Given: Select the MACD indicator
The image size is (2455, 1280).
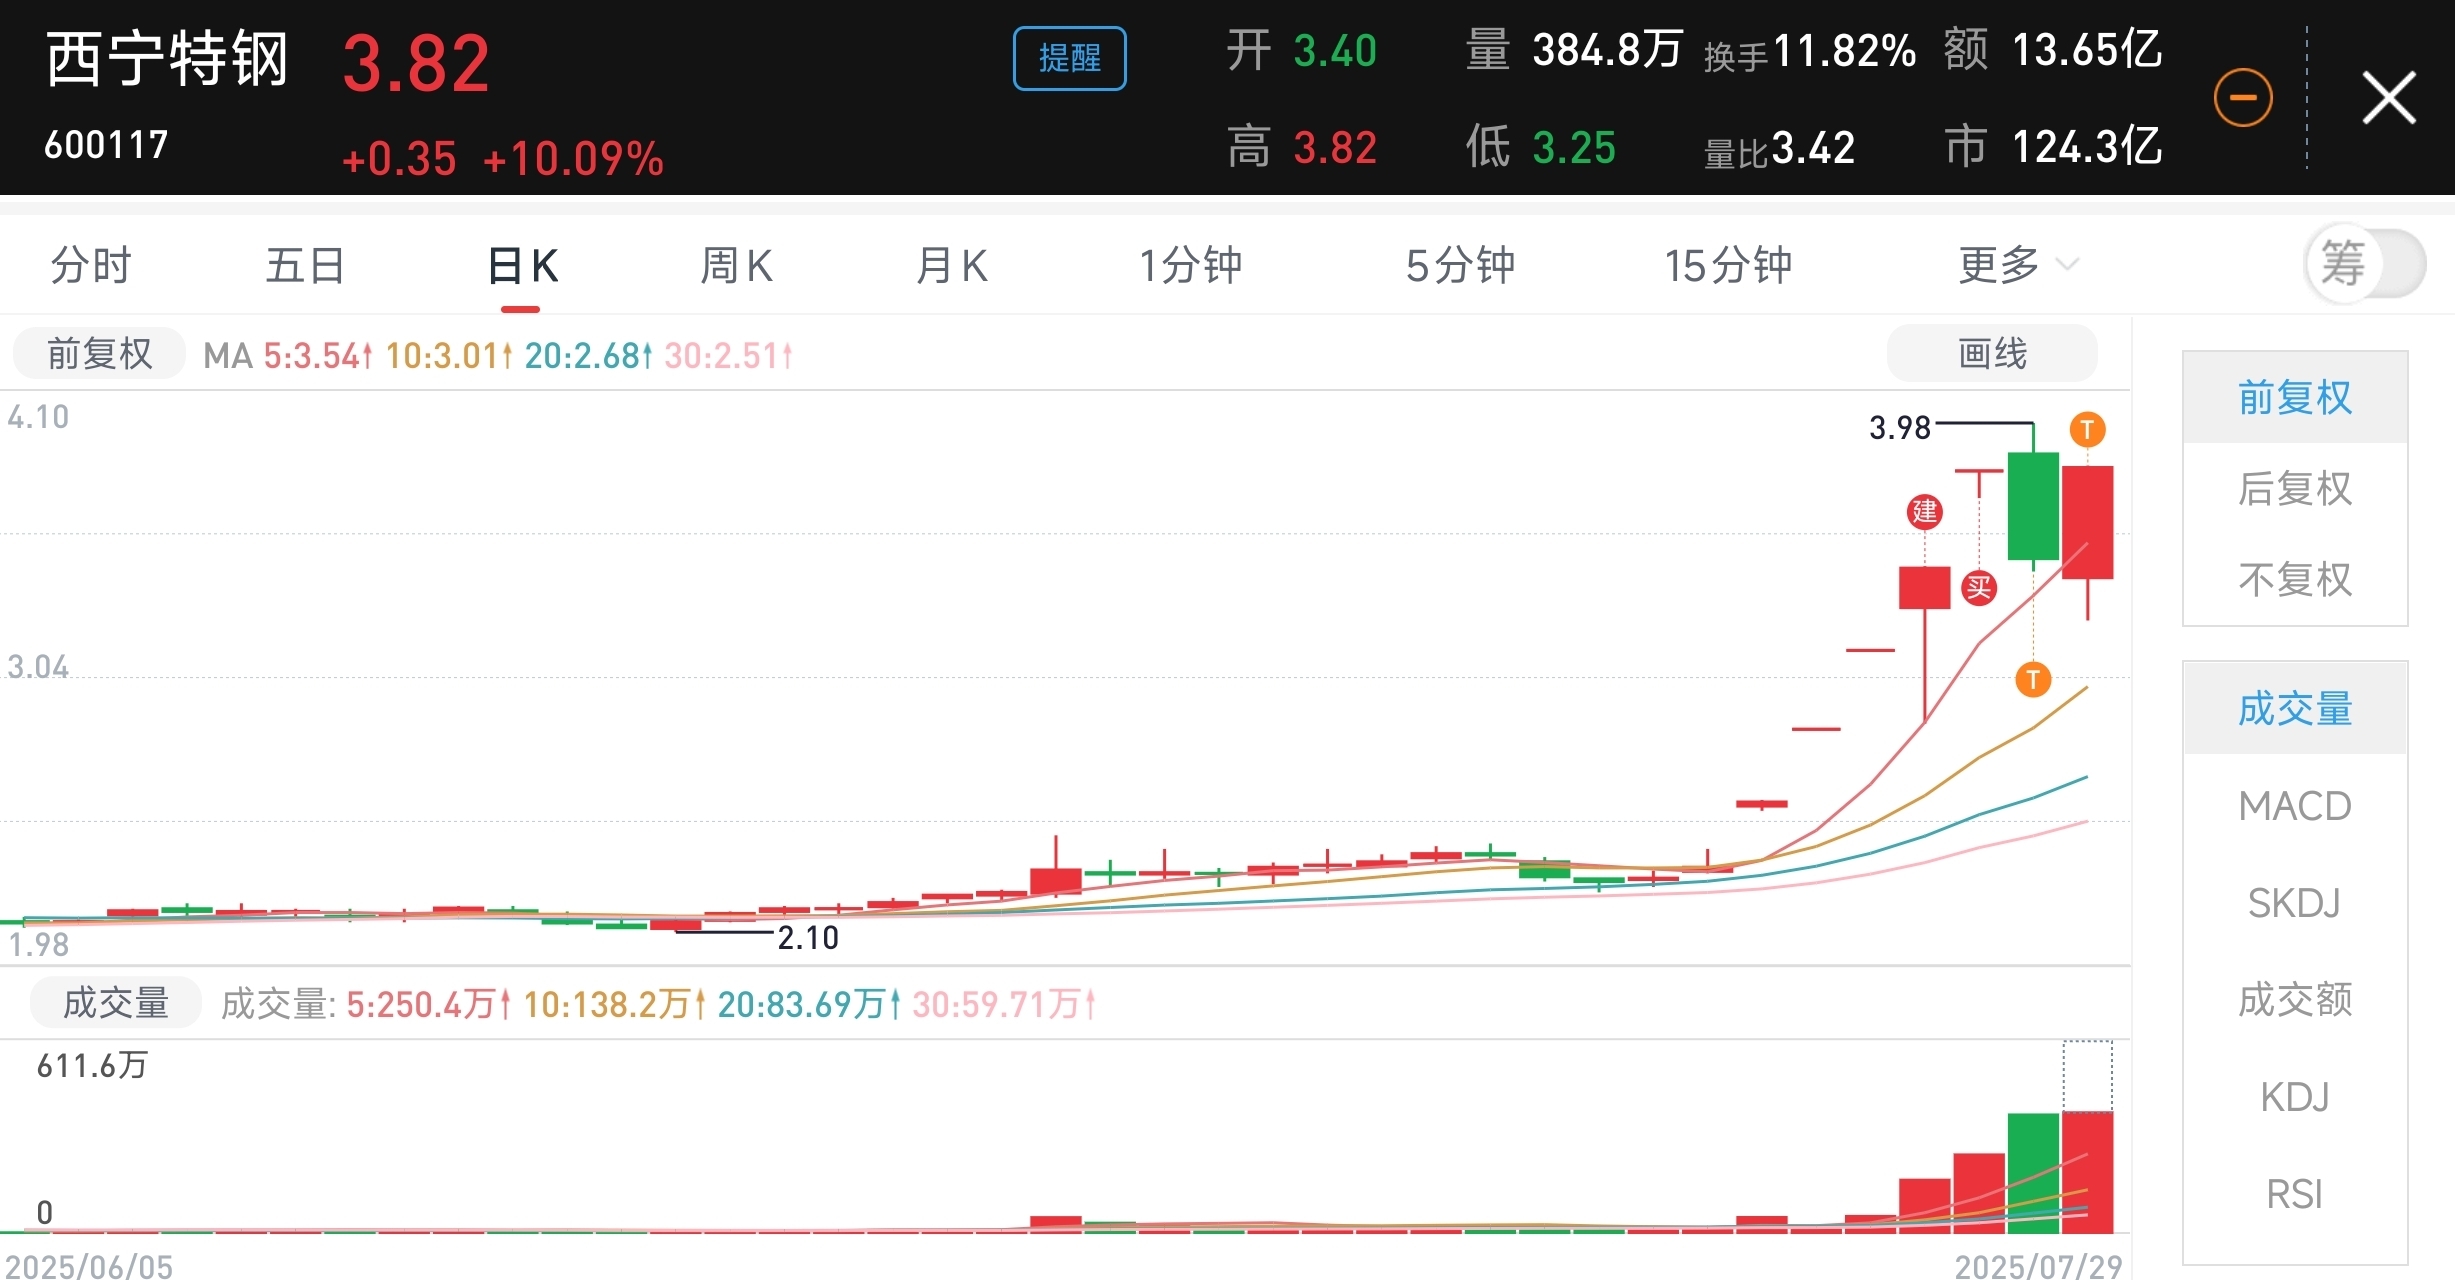Looking at the screenshot, I should [2295, 806].
